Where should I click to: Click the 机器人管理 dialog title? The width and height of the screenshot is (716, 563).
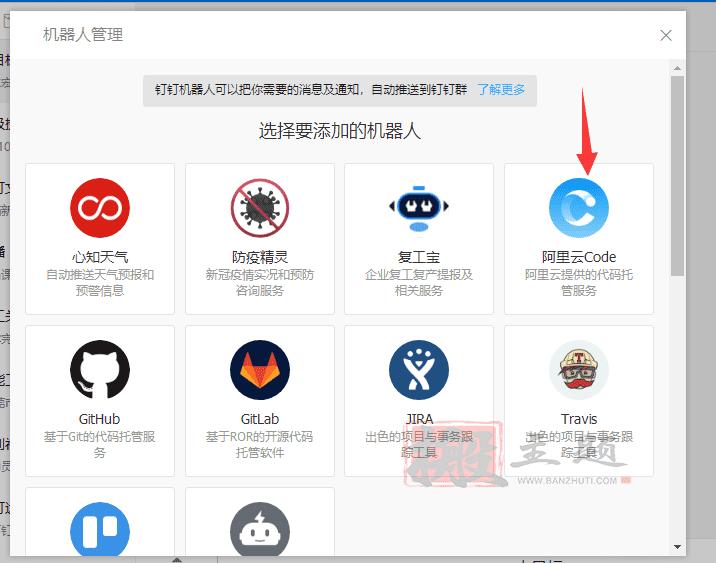pyautogui.click(x=83, y=35)
